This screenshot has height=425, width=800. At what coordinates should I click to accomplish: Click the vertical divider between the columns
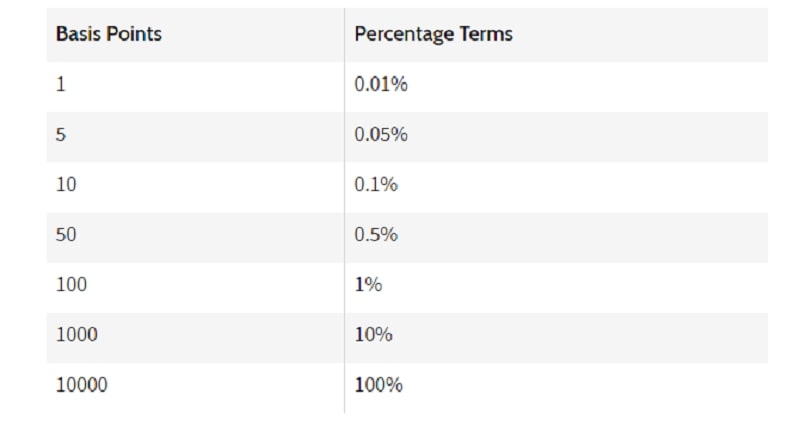(x=344, y=210)
